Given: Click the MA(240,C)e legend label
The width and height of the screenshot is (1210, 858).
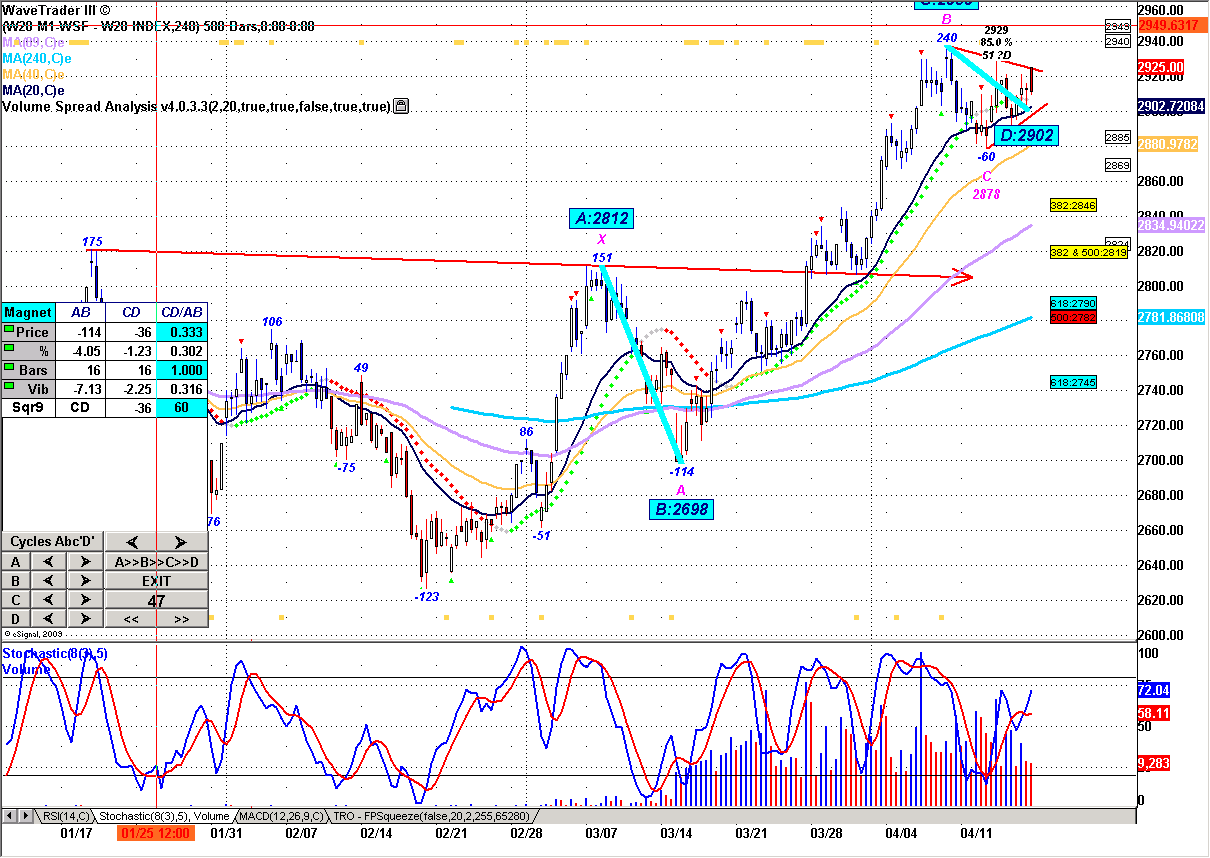Looking at the screenshot, I should click(35, 59).
